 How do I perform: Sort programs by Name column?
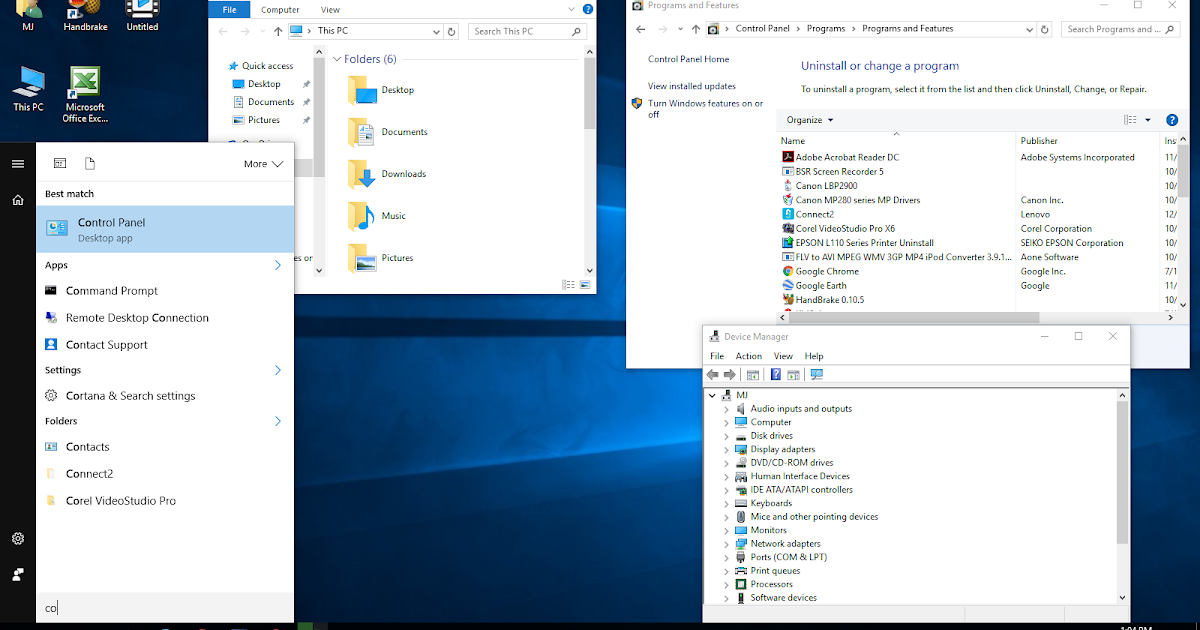793,141
